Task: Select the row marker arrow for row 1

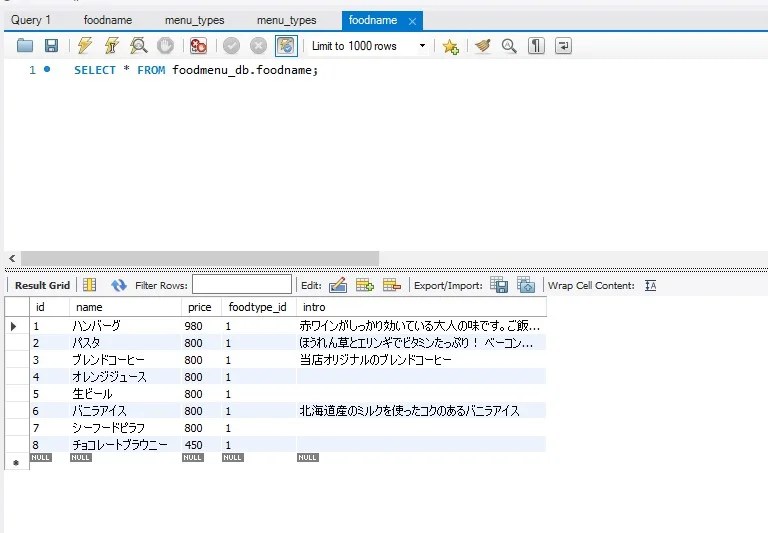Action: 14,326
